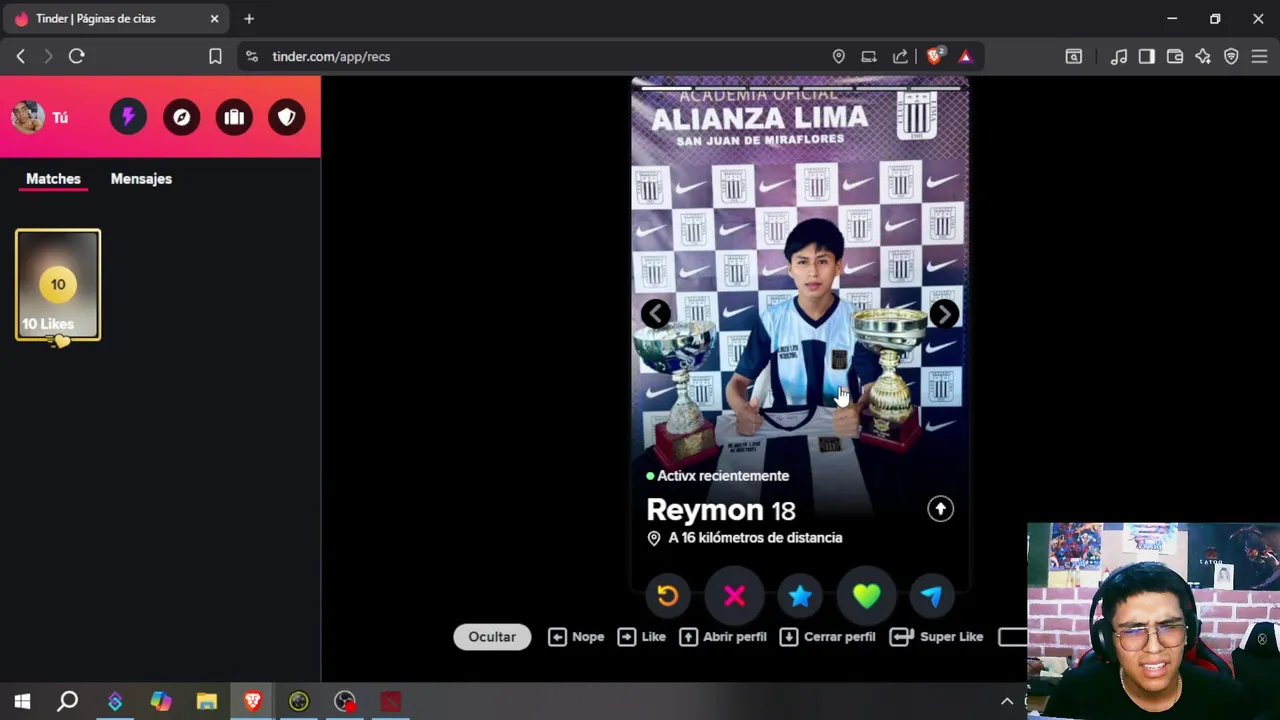Click the pink X Nope button
The height and width of the screenshot is (720, 1280).
point(734,596)
